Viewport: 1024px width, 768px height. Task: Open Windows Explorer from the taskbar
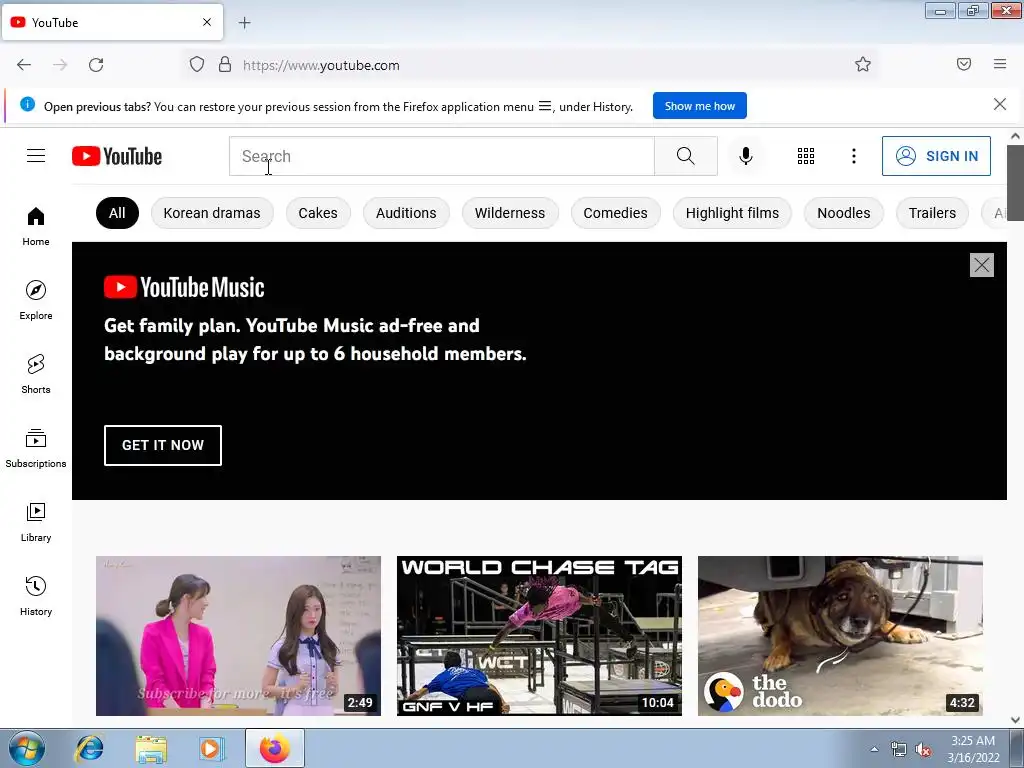click(x=151, y=748)
